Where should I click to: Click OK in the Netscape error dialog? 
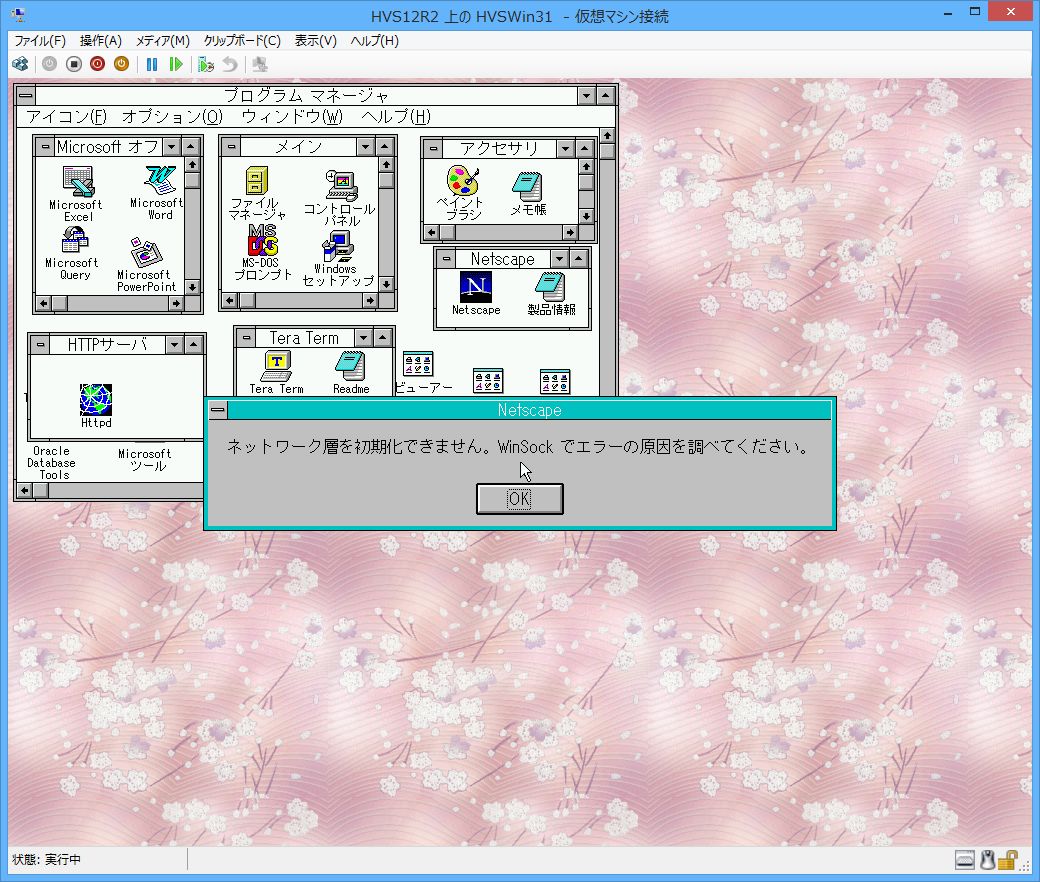[519, 499]
